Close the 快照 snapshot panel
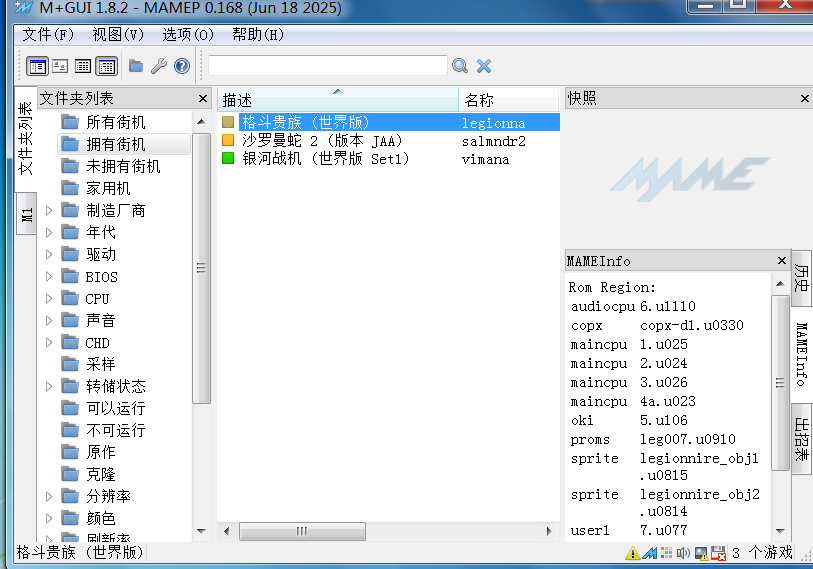Viewport: 813px width, 569px height. pyautogui.click(x=805, y=98)
